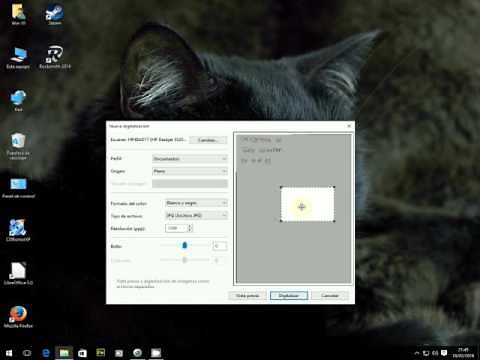Open the Steam desktop shortcut
This screenshot has height=360, width=480.
(x=54, y=15)
